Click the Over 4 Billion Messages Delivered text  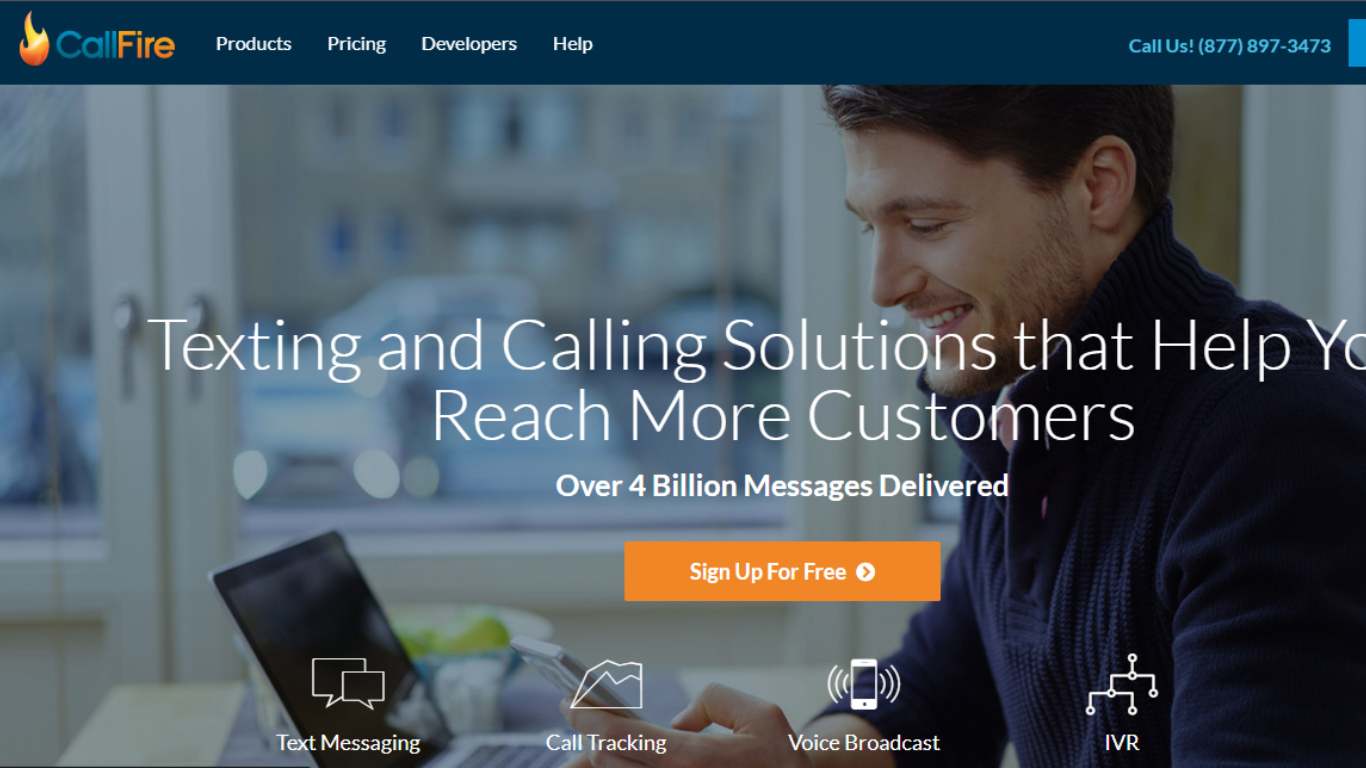[x=782, y=486]
